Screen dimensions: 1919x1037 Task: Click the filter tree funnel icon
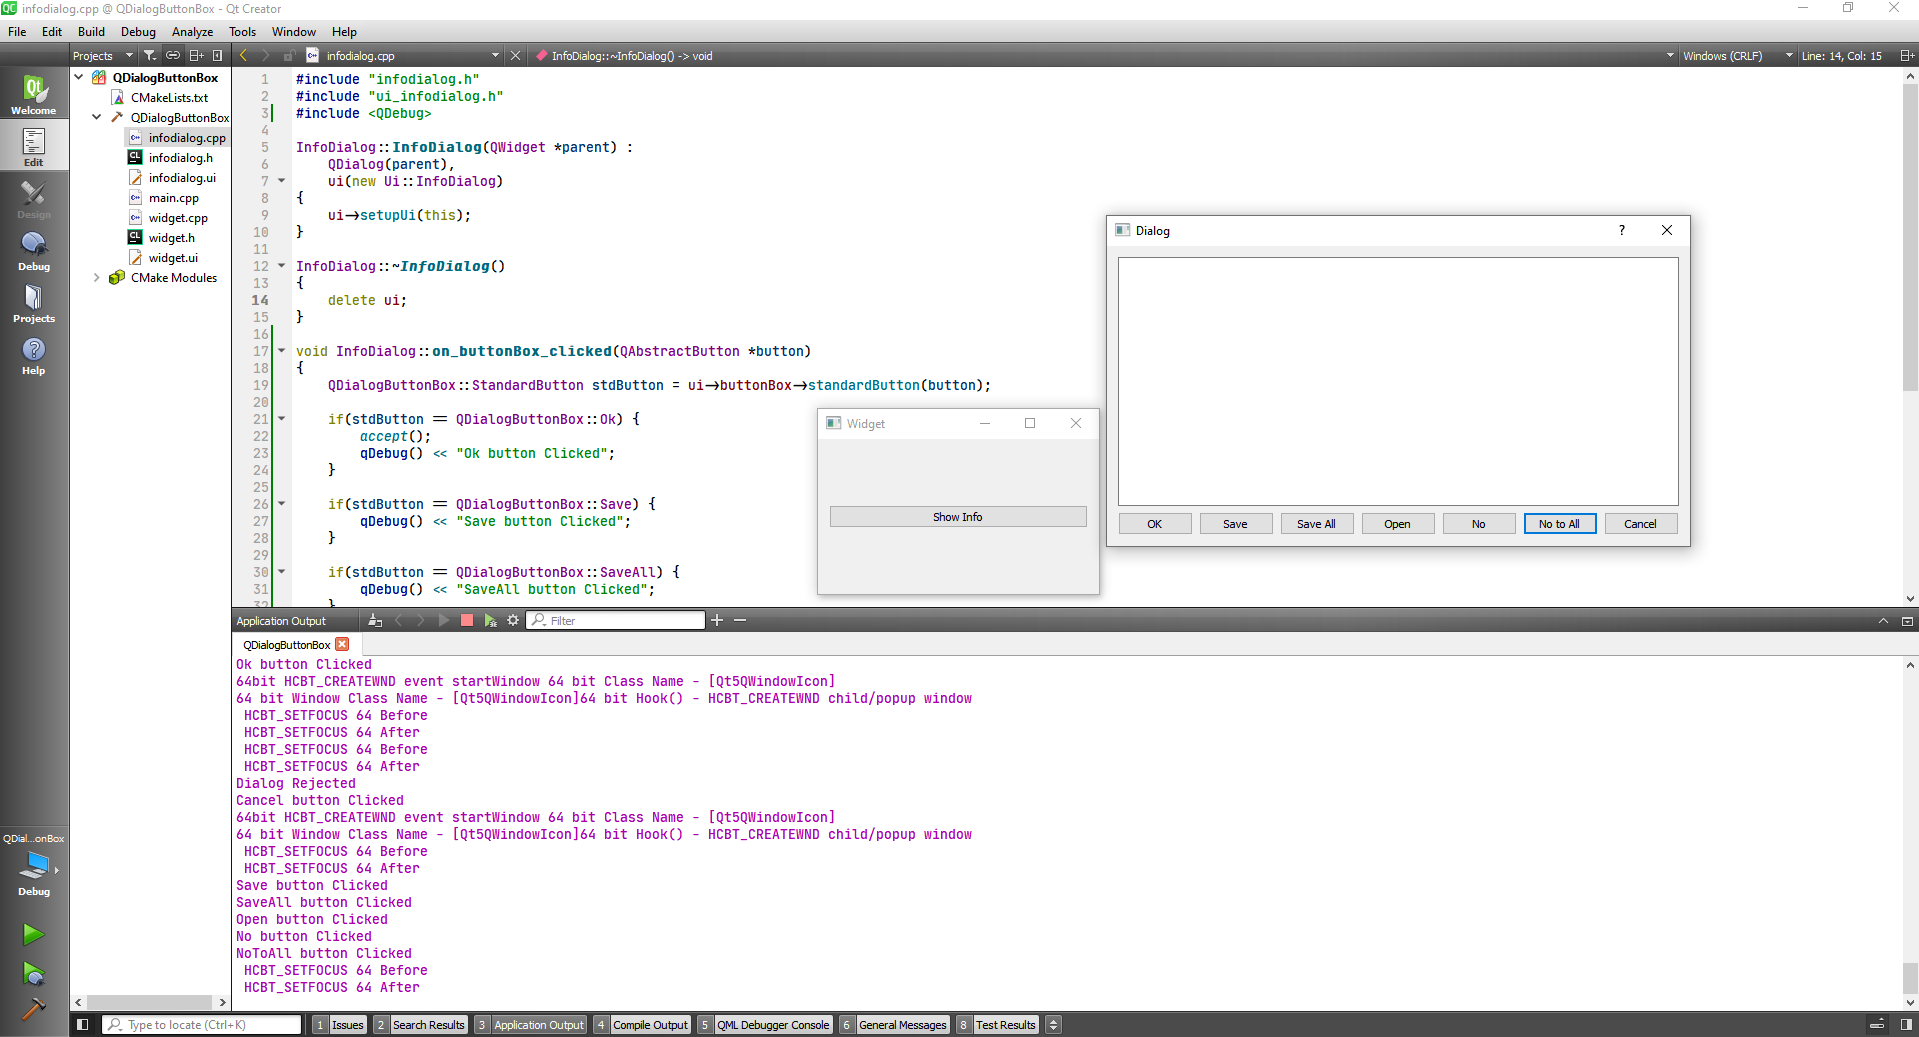(x=149, y=56)
